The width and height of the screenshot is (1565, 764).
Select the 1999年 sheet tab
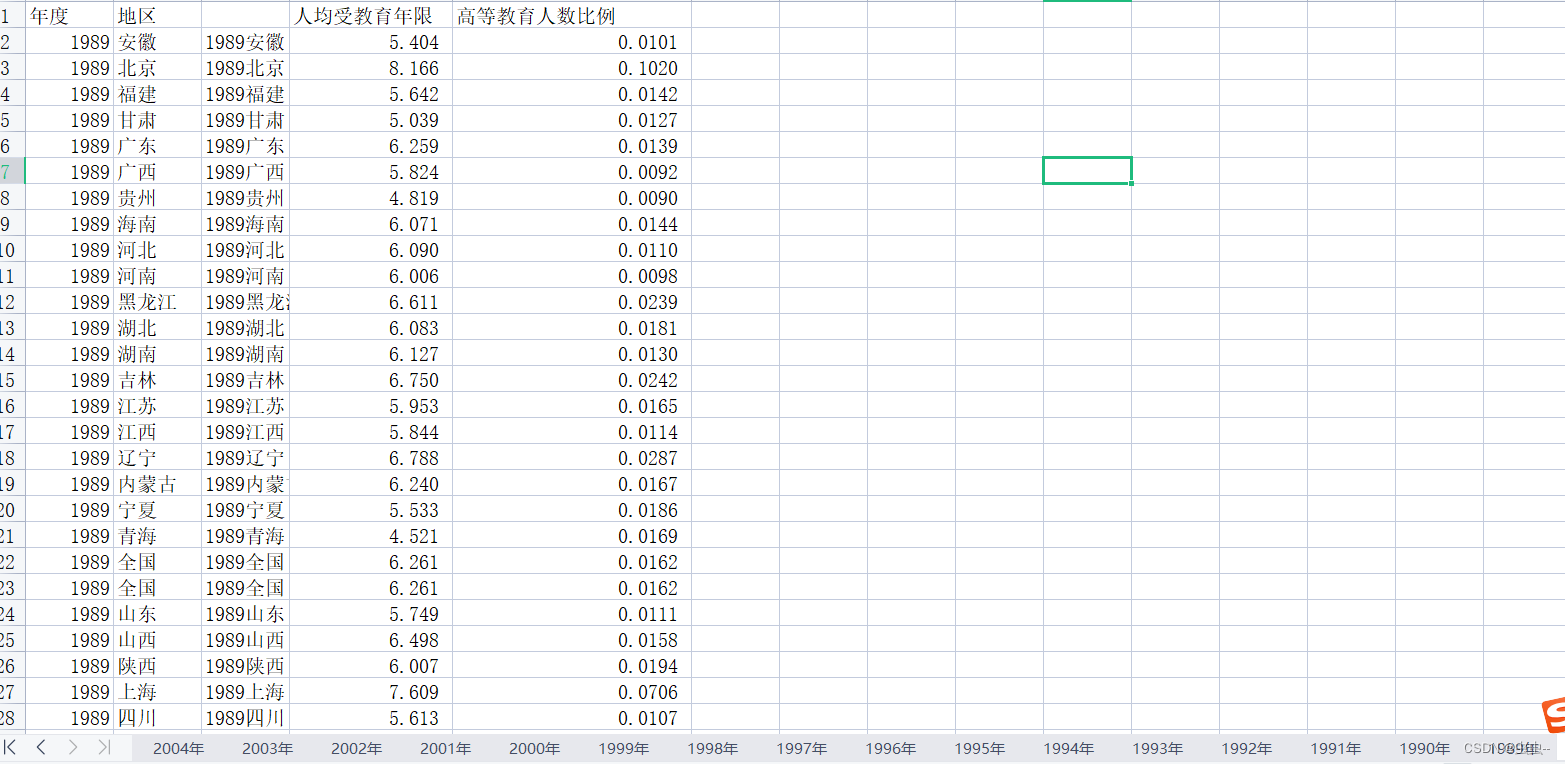pos(622,746)
